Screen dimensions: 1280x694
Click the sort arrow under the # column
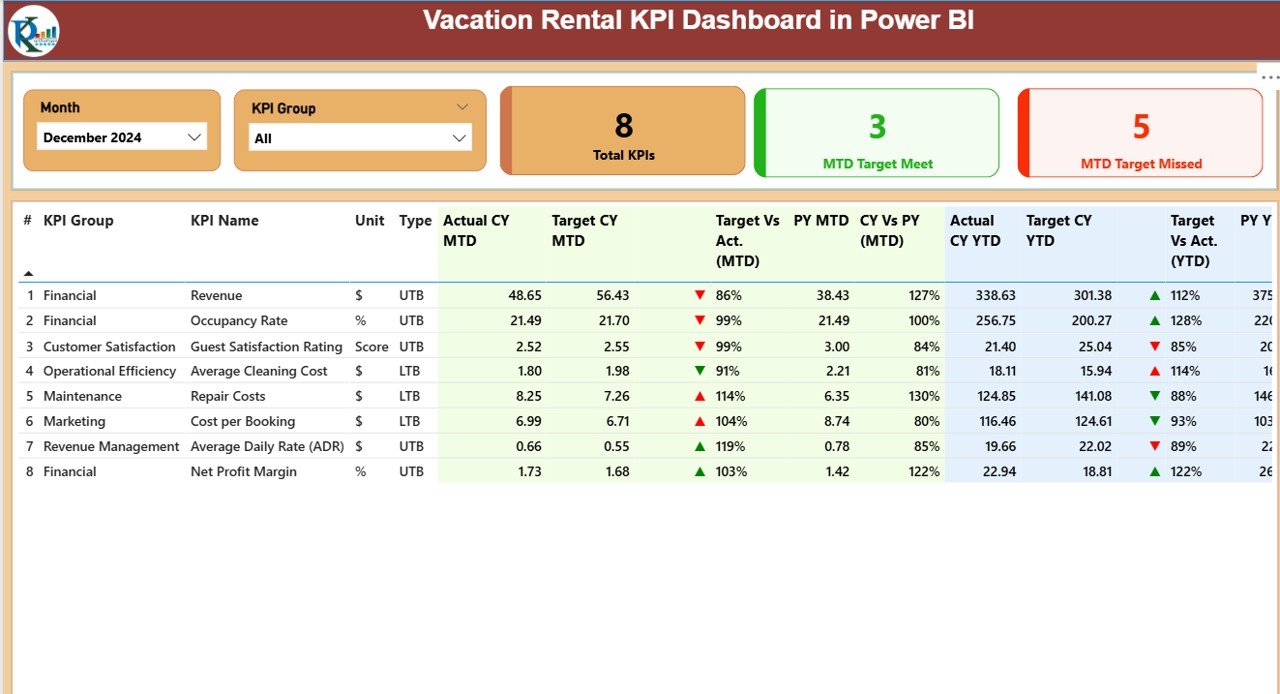[28, 273]
